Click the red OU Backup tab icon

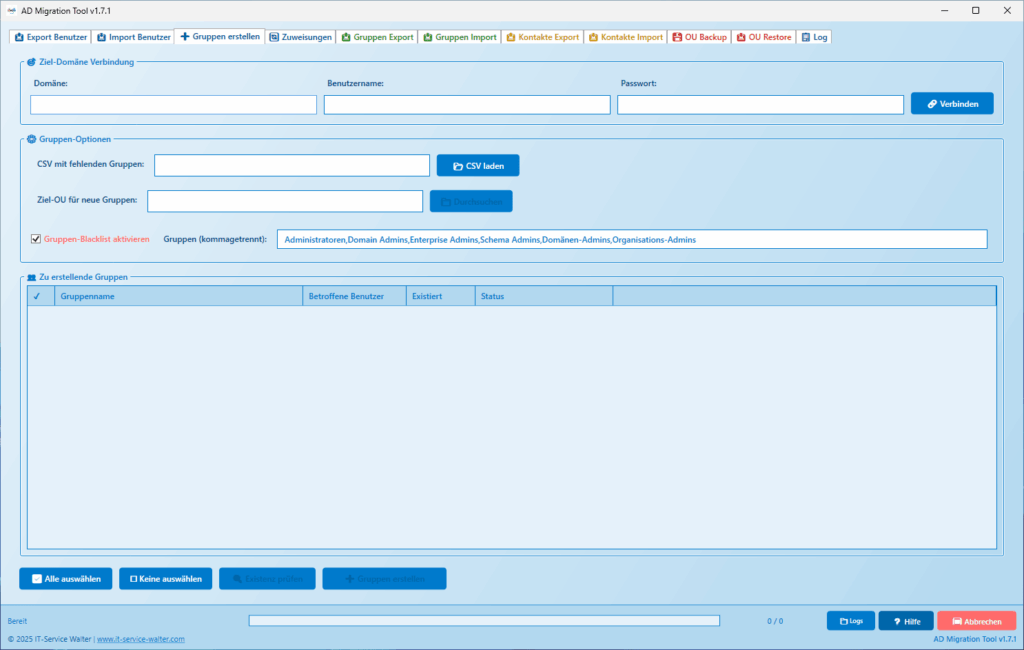(x=677, y=37)
